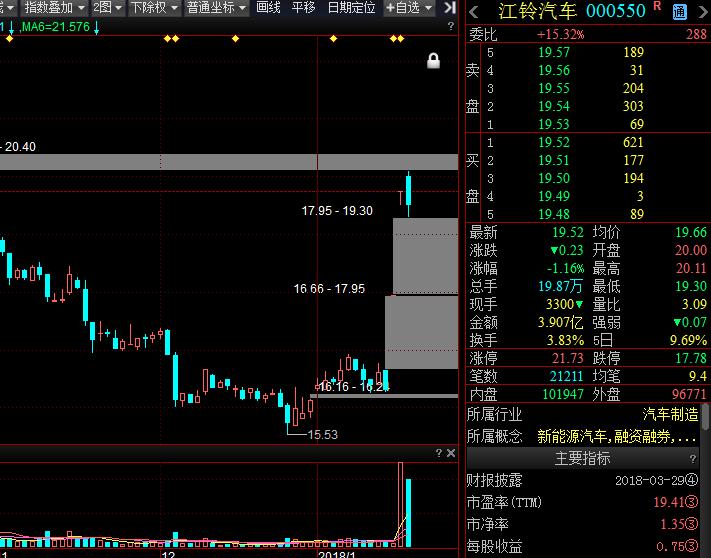Image resolution: width=711 pixels, height=558 pixels.
Task: Click 内盘 value 101947
Action: pyautogui.click(x=563, y=394)
